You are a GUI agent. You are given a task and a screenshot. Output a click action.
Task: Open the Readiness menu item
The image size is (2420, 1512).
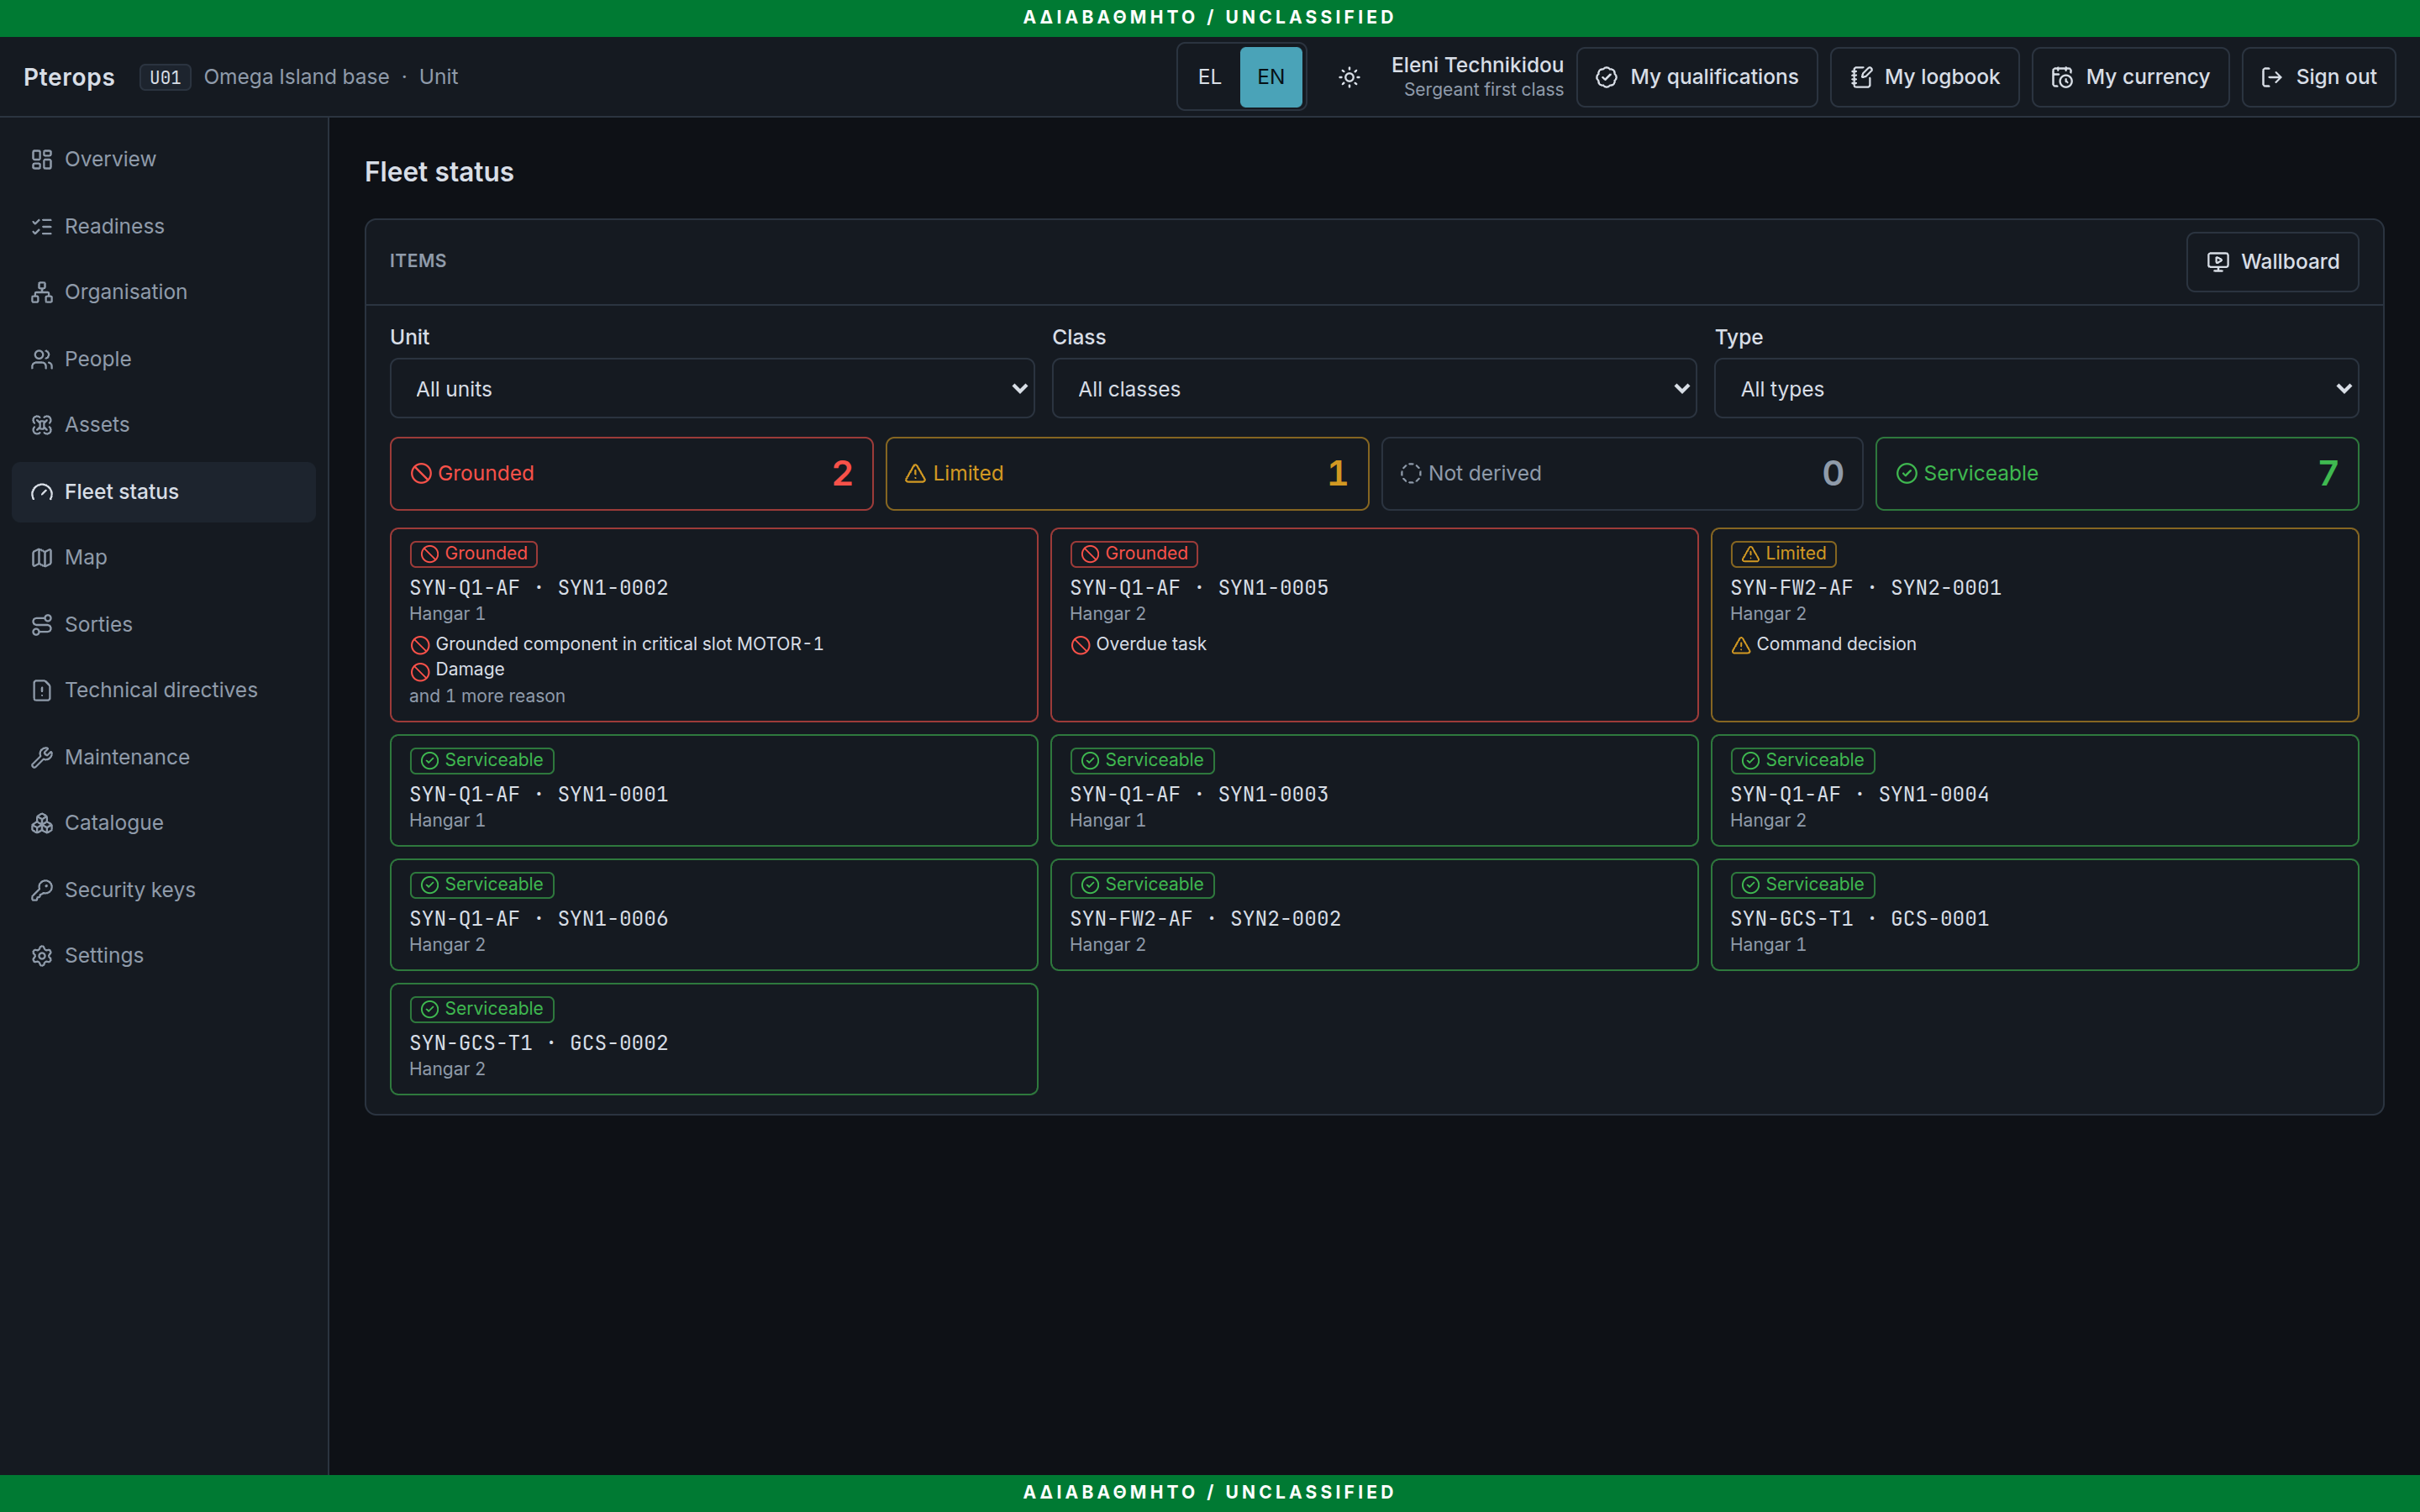[164, 226]
